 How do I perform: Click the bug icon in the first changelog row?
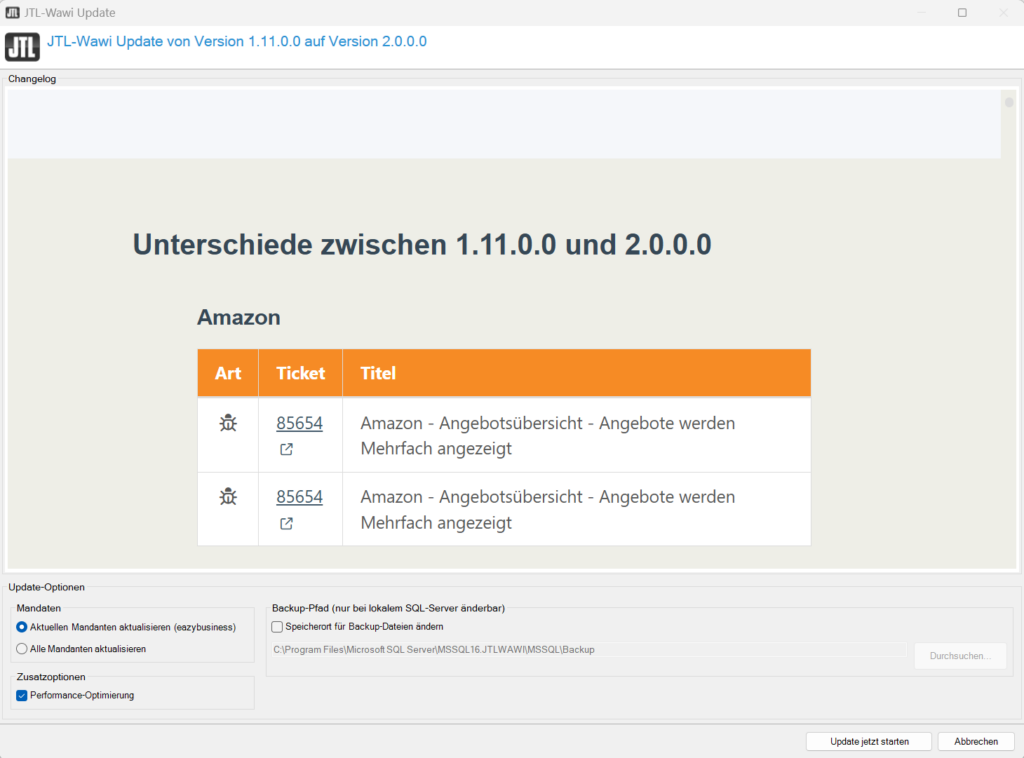pos(228,423)
